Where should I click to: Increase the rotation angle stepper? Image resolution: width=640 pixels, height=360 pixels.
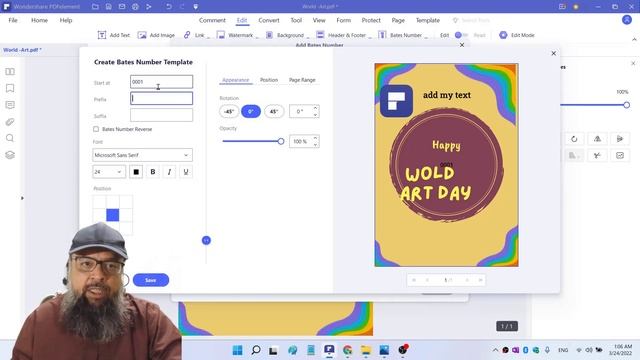315,108
